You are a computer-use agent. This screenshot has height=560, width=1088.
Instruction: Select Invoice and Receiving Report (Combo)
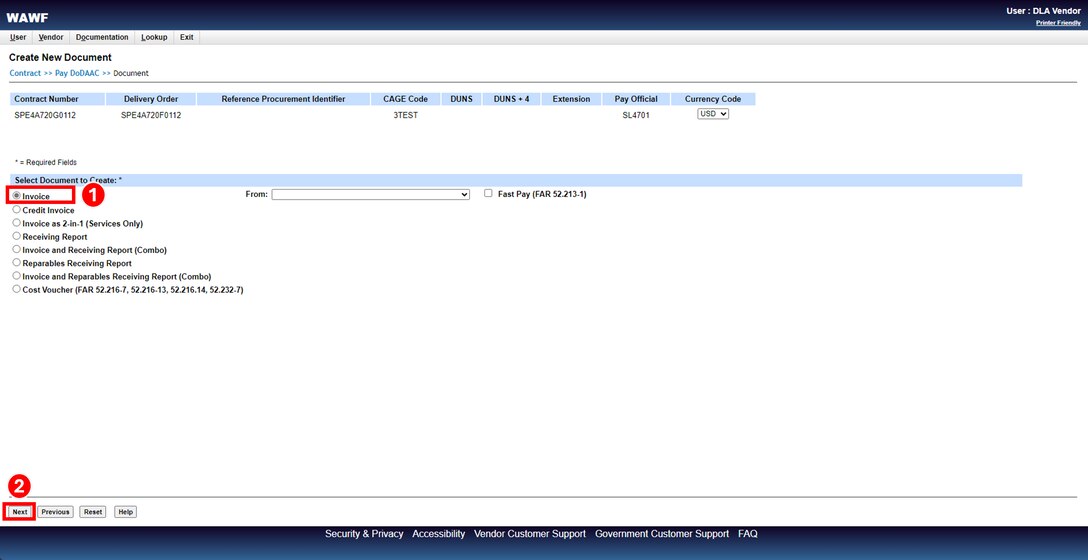tap(16, 249)
